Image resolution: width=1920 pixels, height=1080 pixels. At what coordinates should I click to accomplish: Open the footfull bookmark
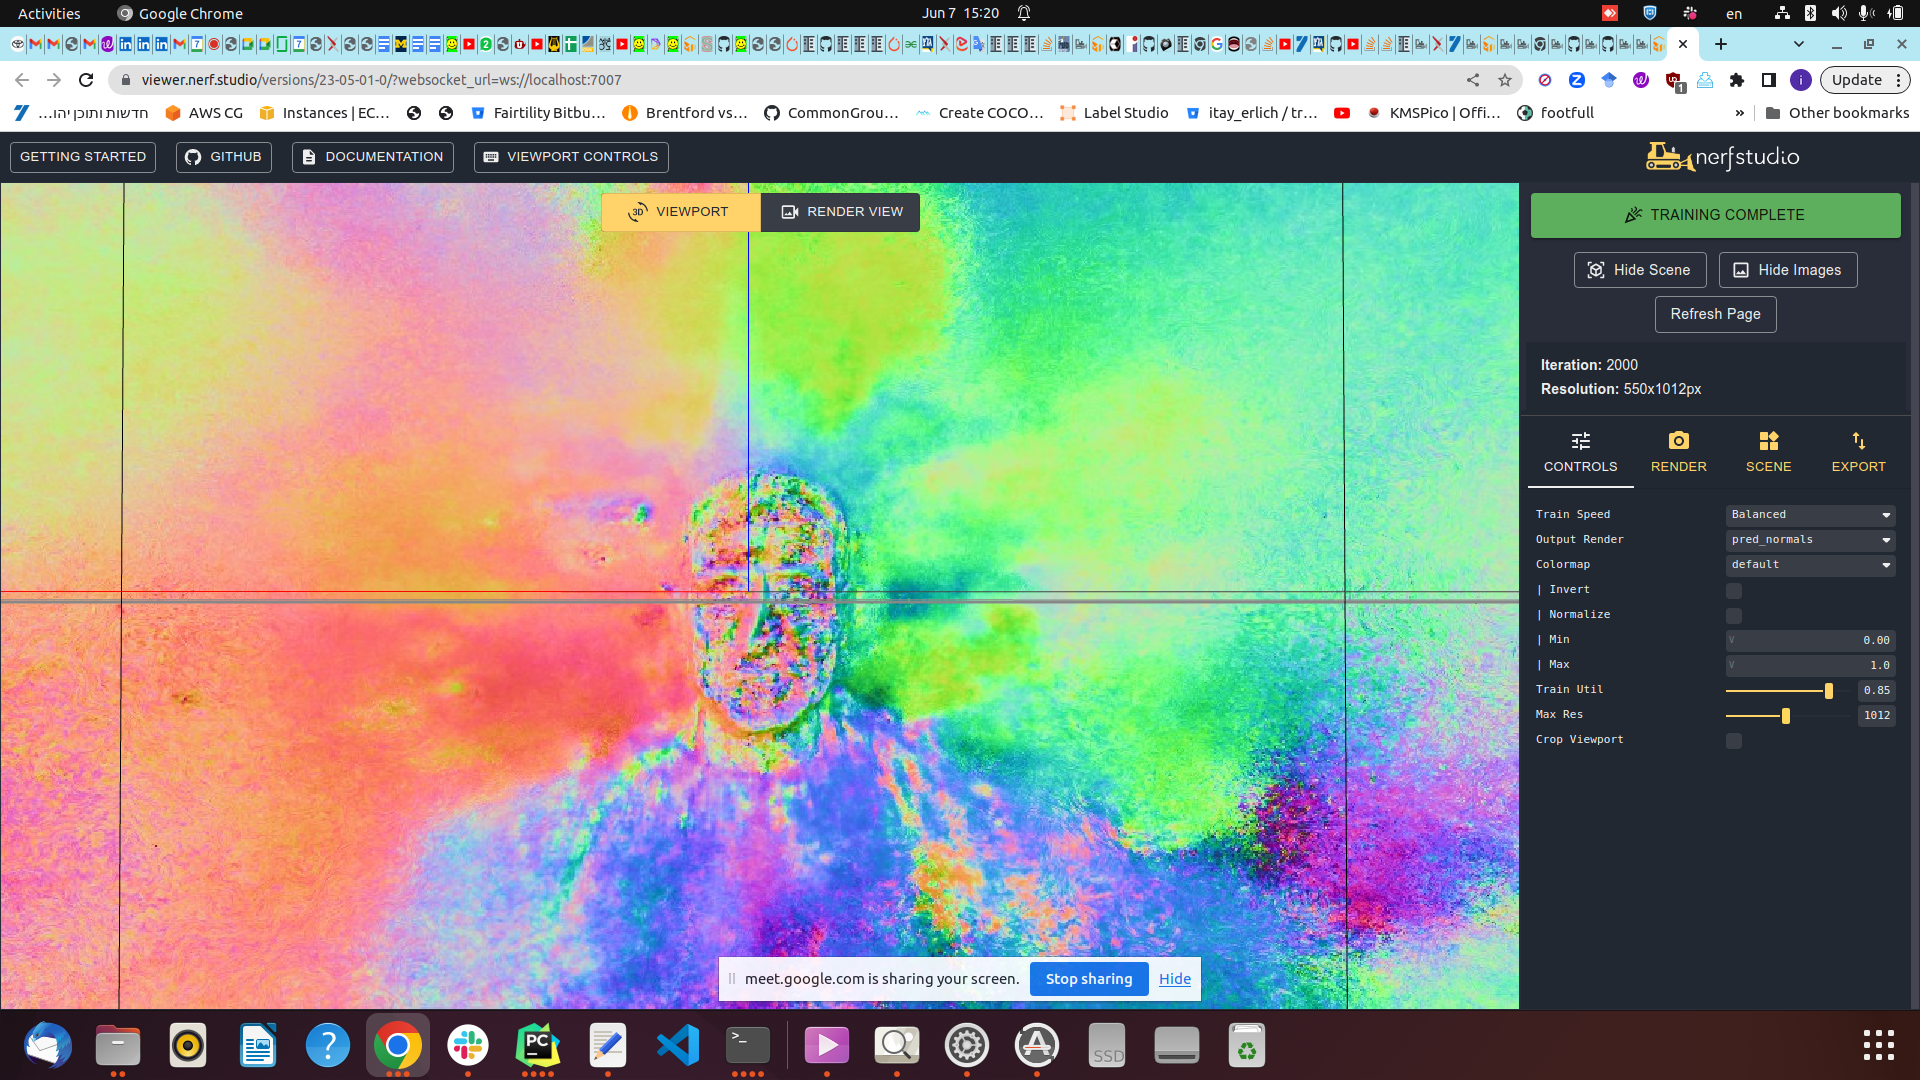1555,113
